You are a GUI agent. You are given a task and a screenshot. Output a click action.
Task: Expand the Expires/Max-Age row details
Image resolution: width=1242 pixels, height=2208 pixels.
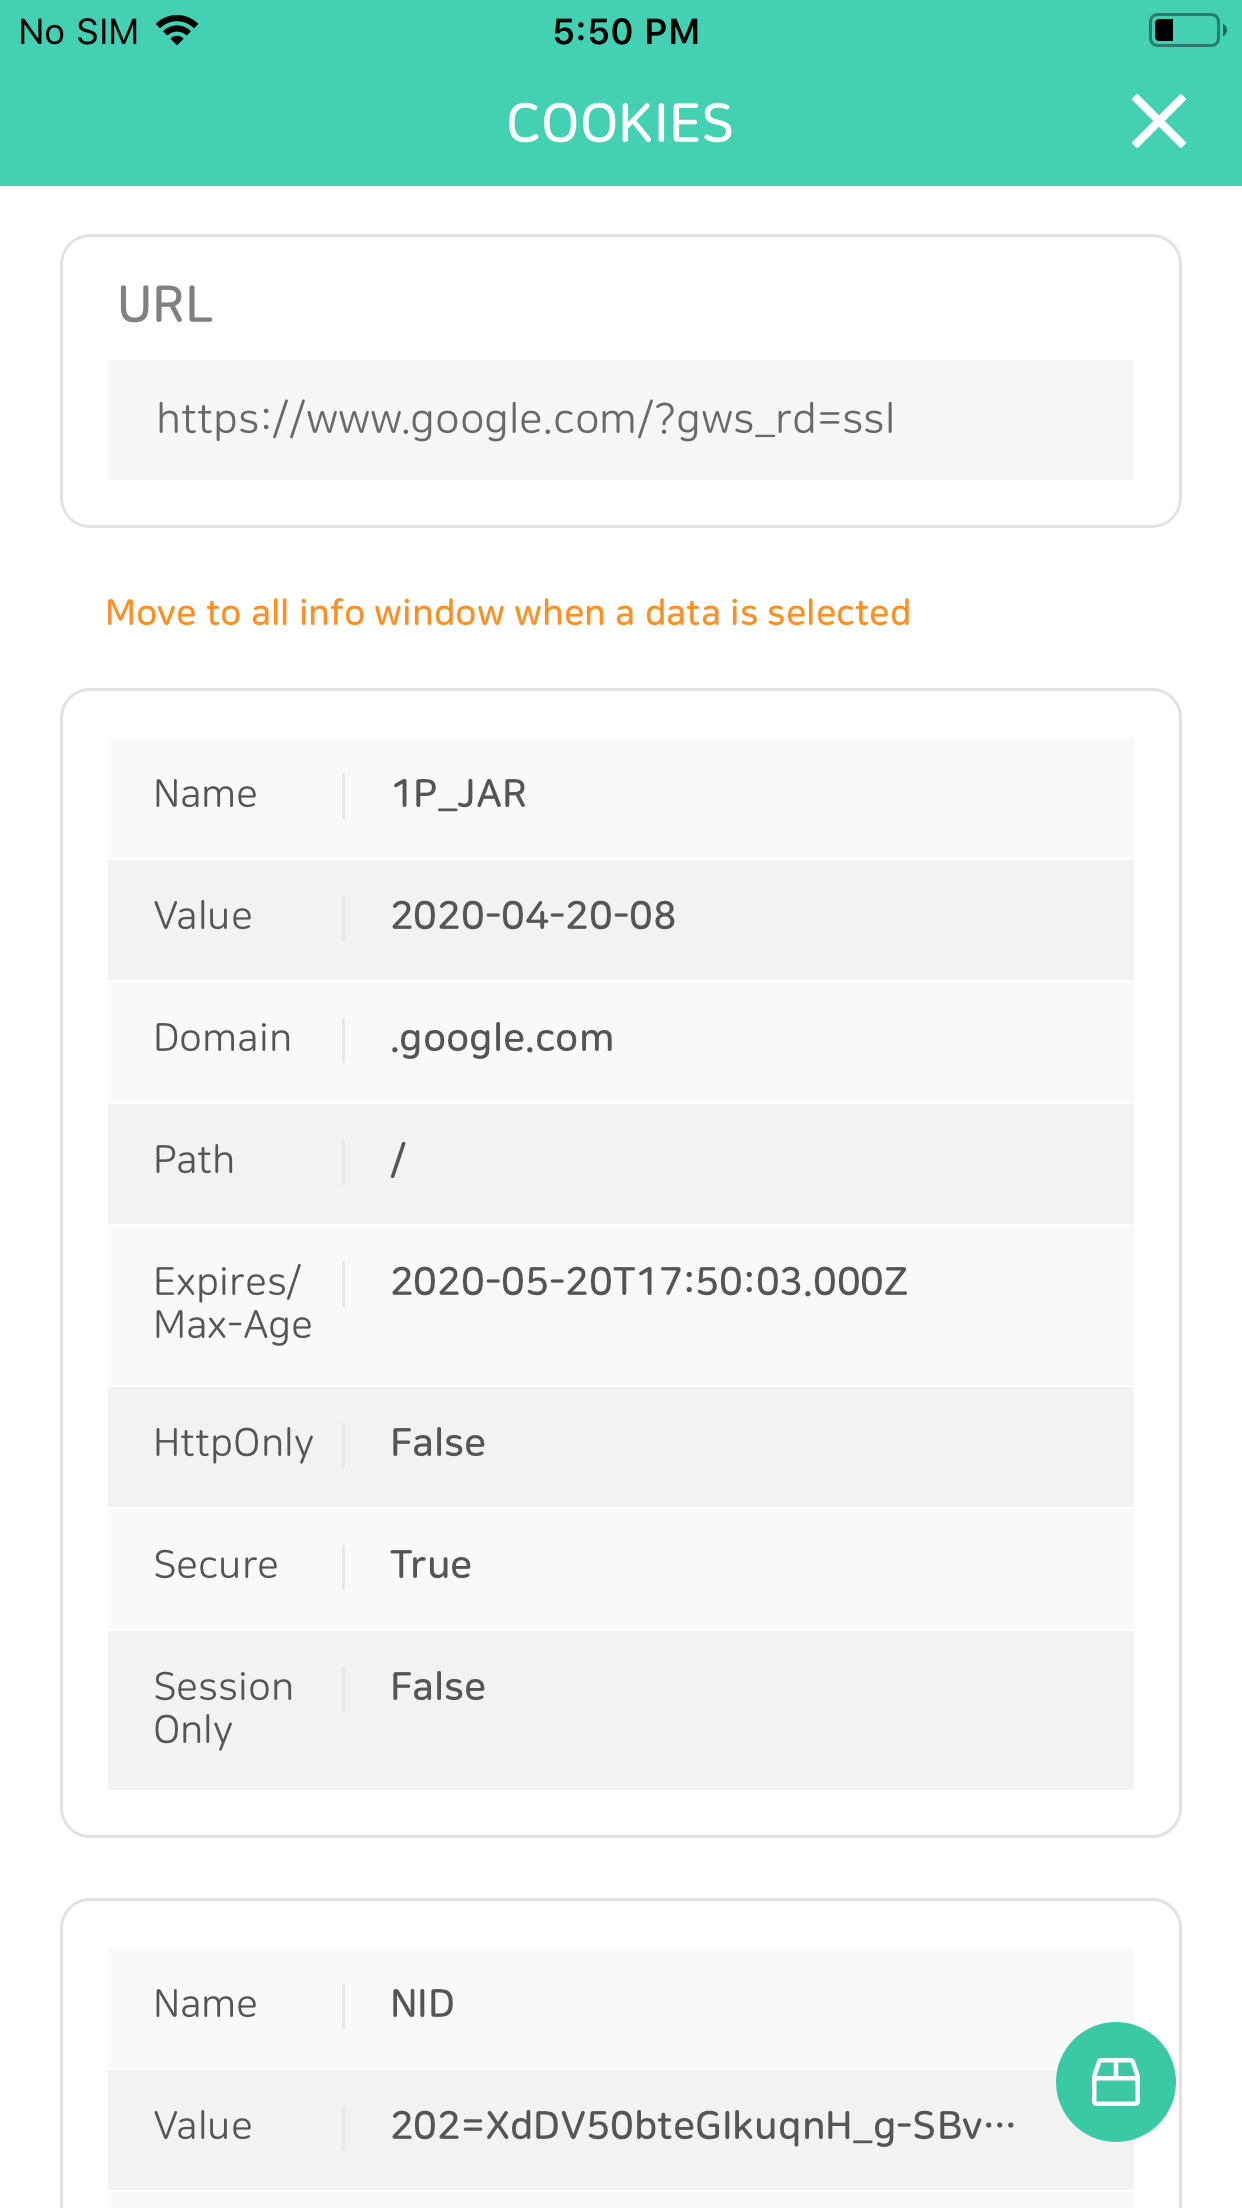click(620, 1303)
